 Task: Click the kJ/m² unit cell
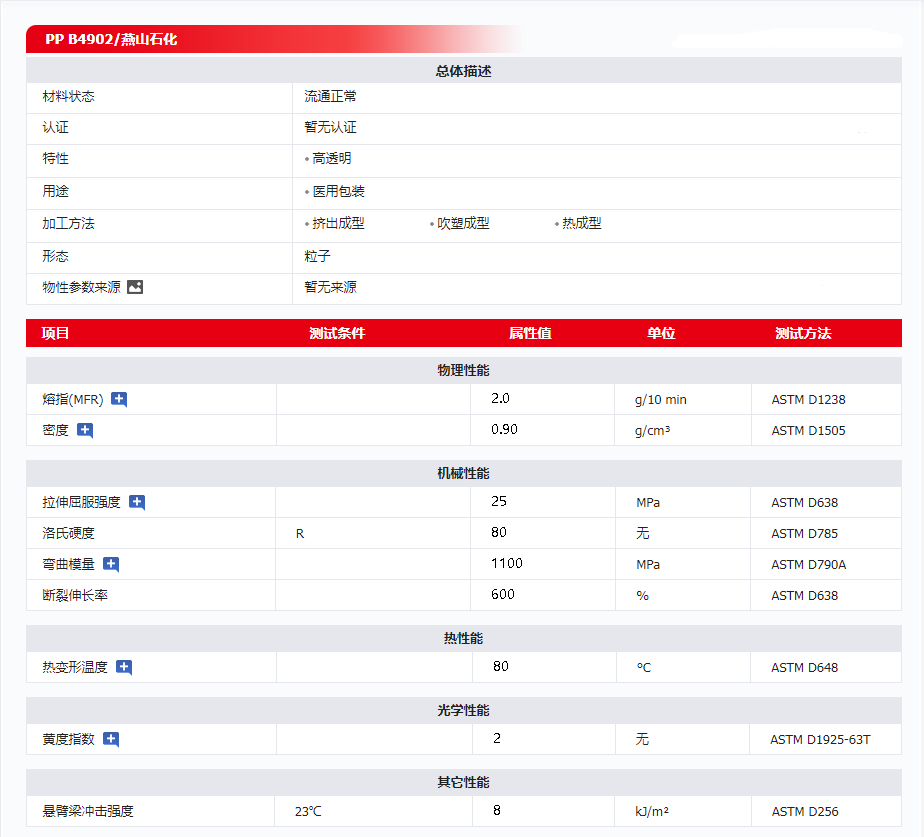click(x=652, y=812)
